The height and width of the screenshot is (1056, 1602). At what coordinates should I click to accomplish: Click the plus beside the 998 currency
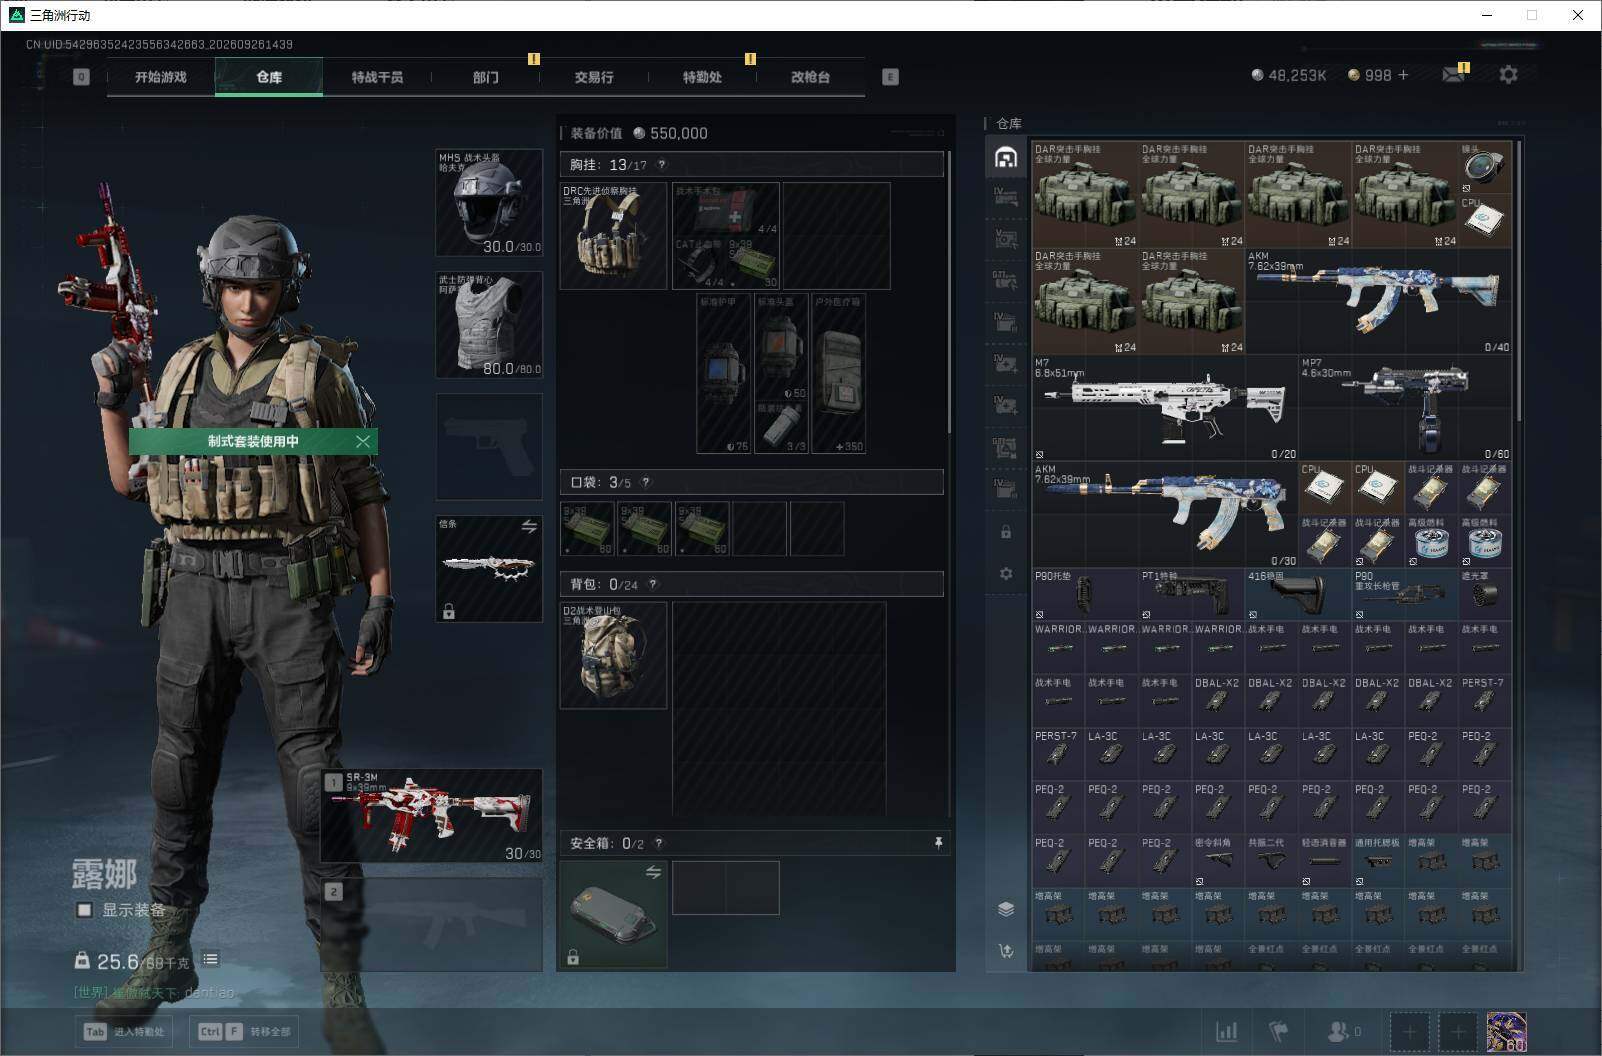pyautogui.click(x=1403, y=75)
